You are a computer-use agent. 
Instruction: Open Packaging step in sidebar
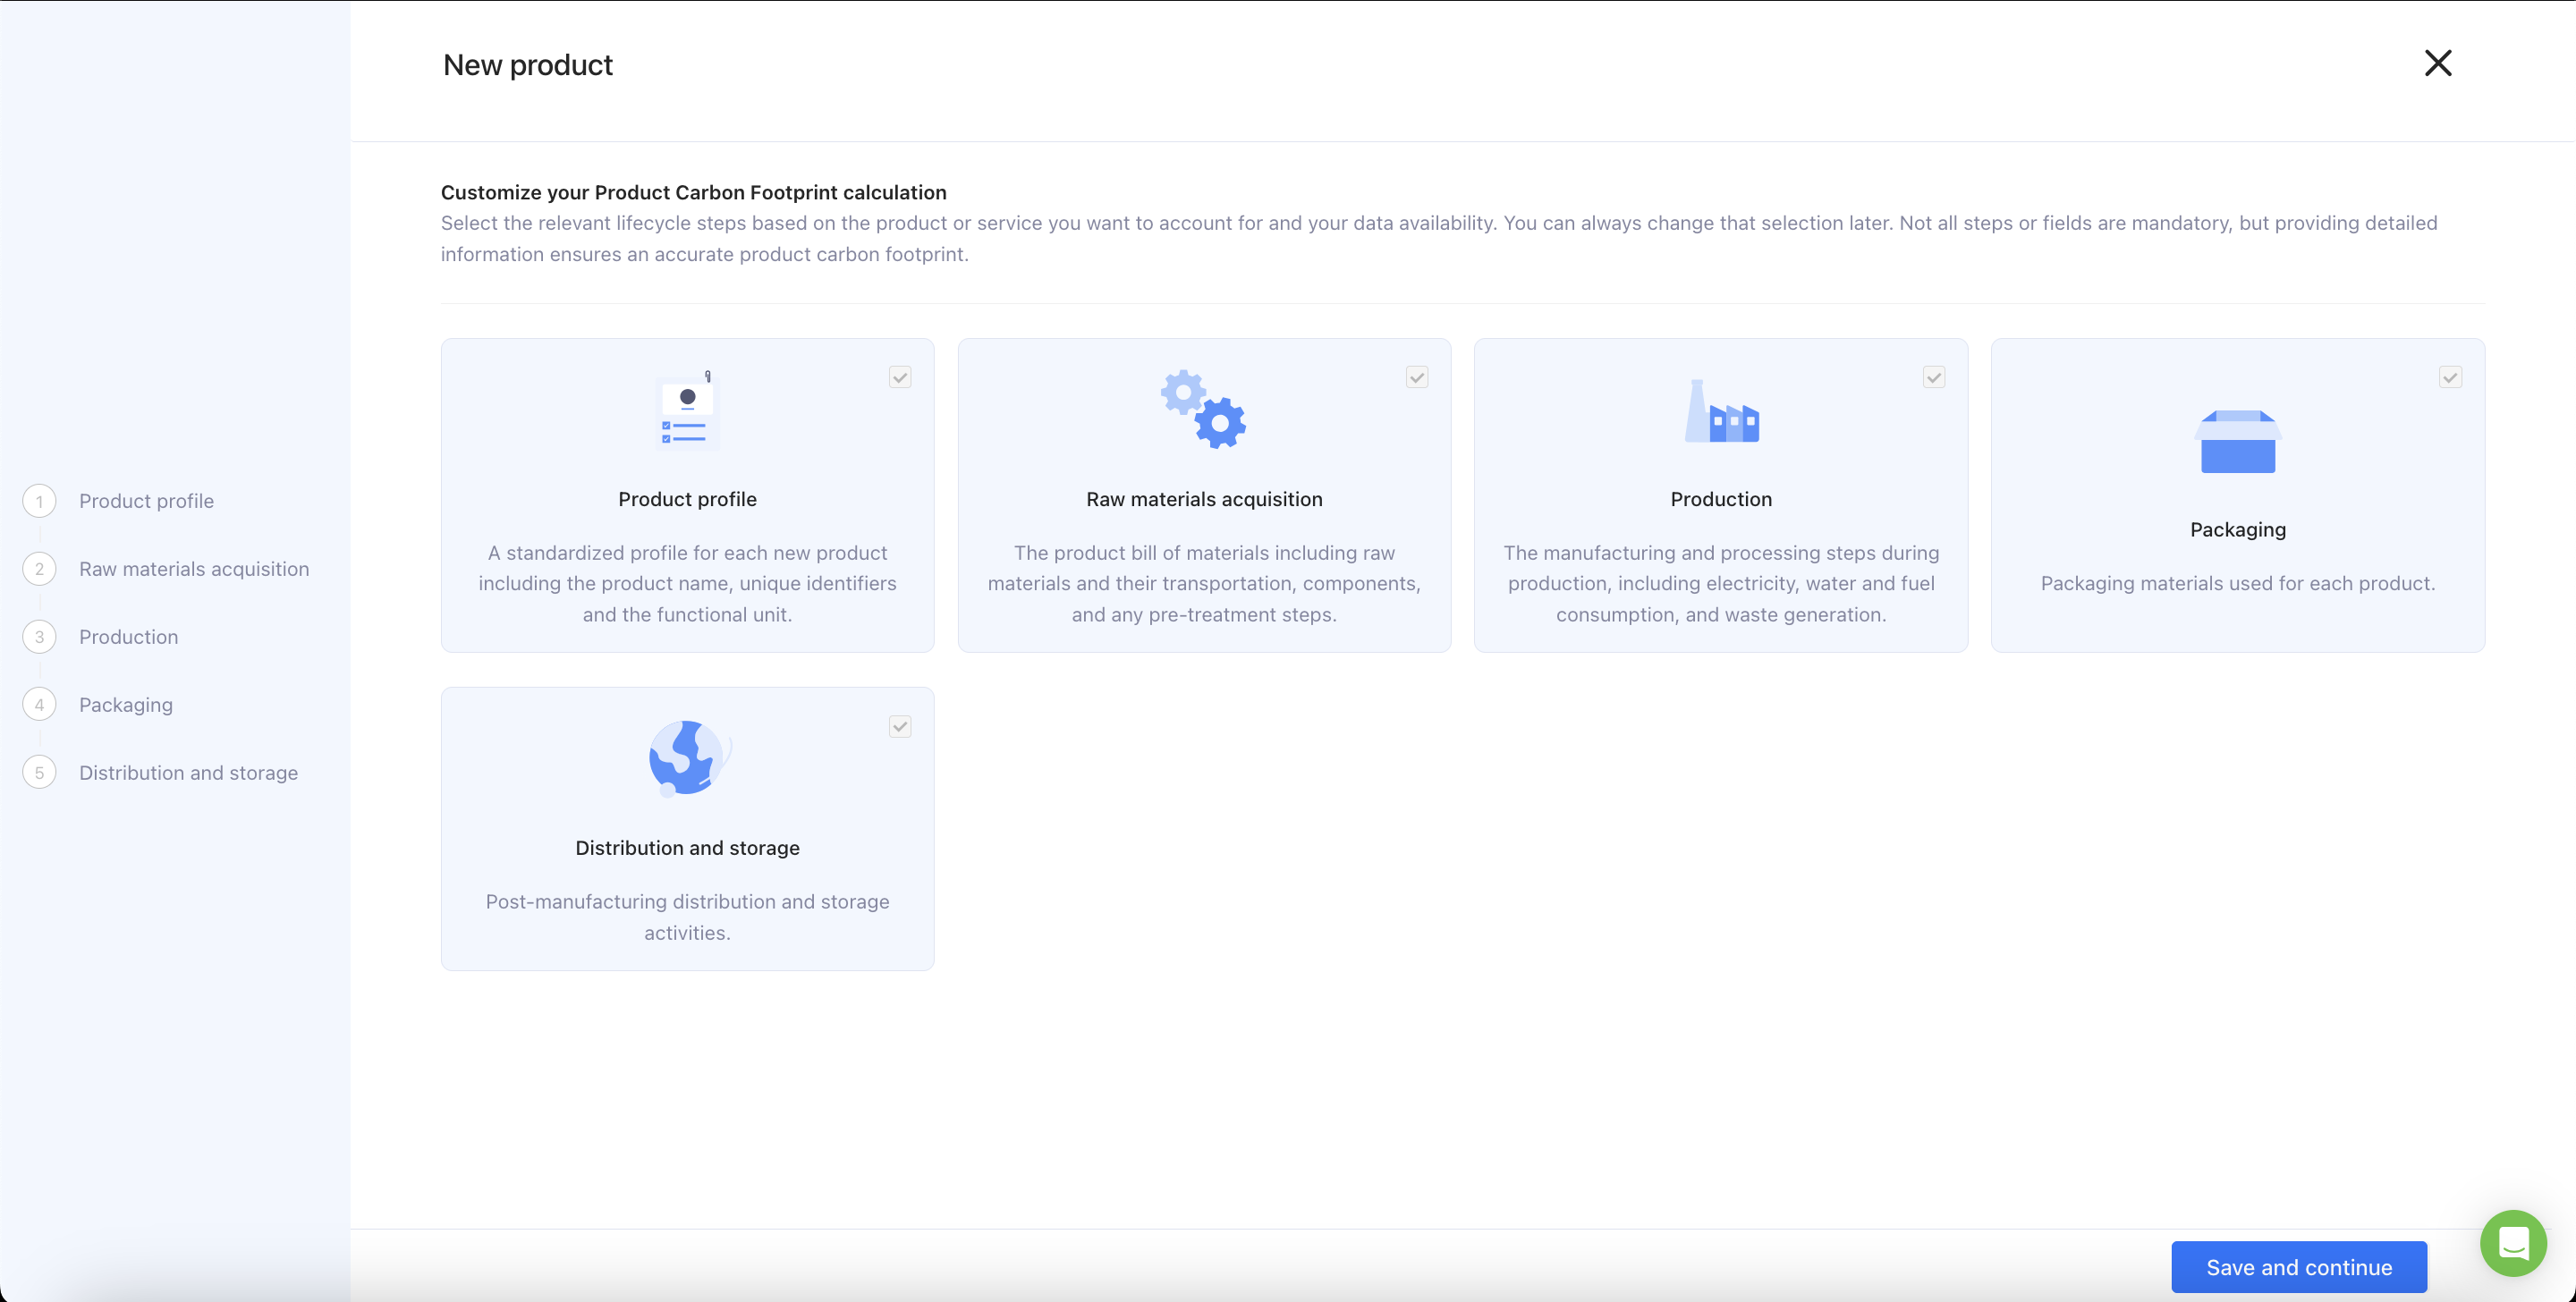pyautogui.click(x=126, y=705)
